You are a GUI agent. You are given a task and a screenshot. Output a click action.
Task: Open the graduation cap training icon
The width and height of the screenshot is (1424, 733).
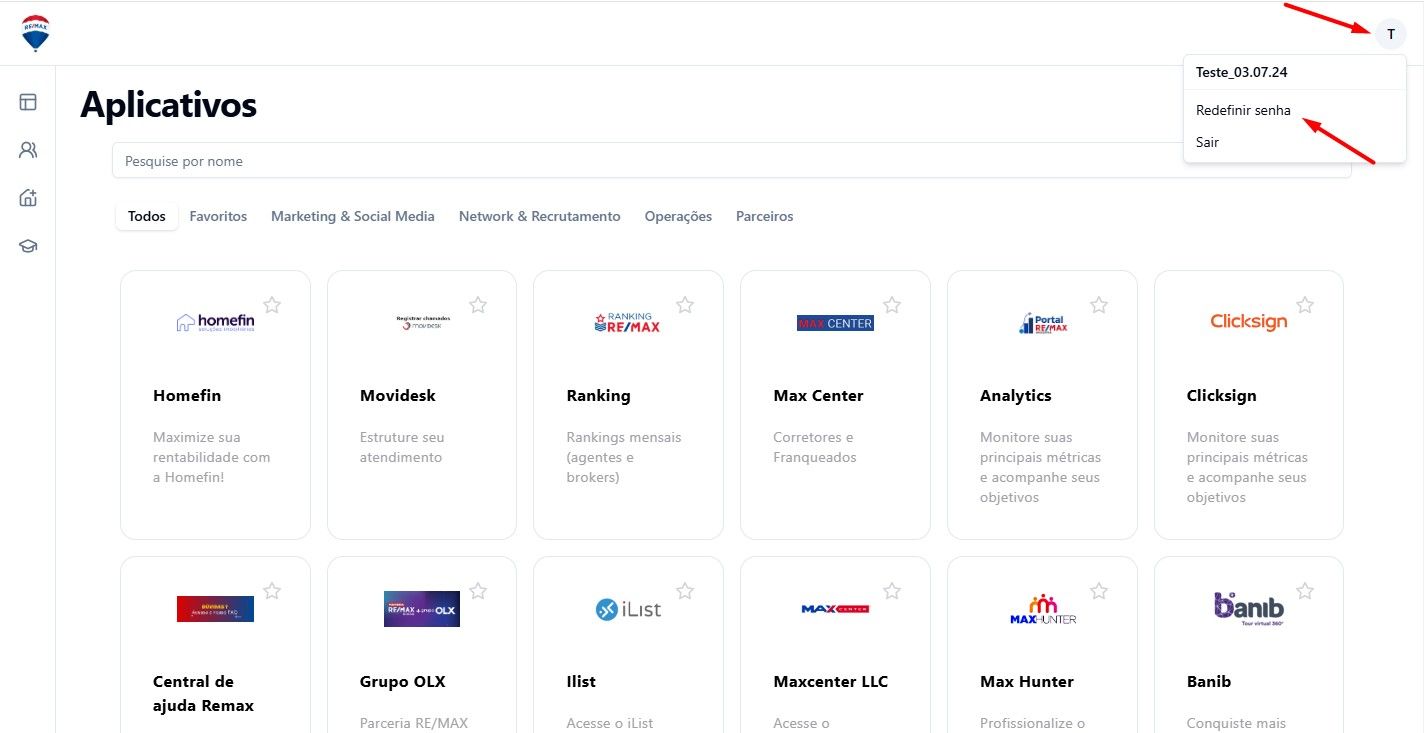tap(28, 246)
